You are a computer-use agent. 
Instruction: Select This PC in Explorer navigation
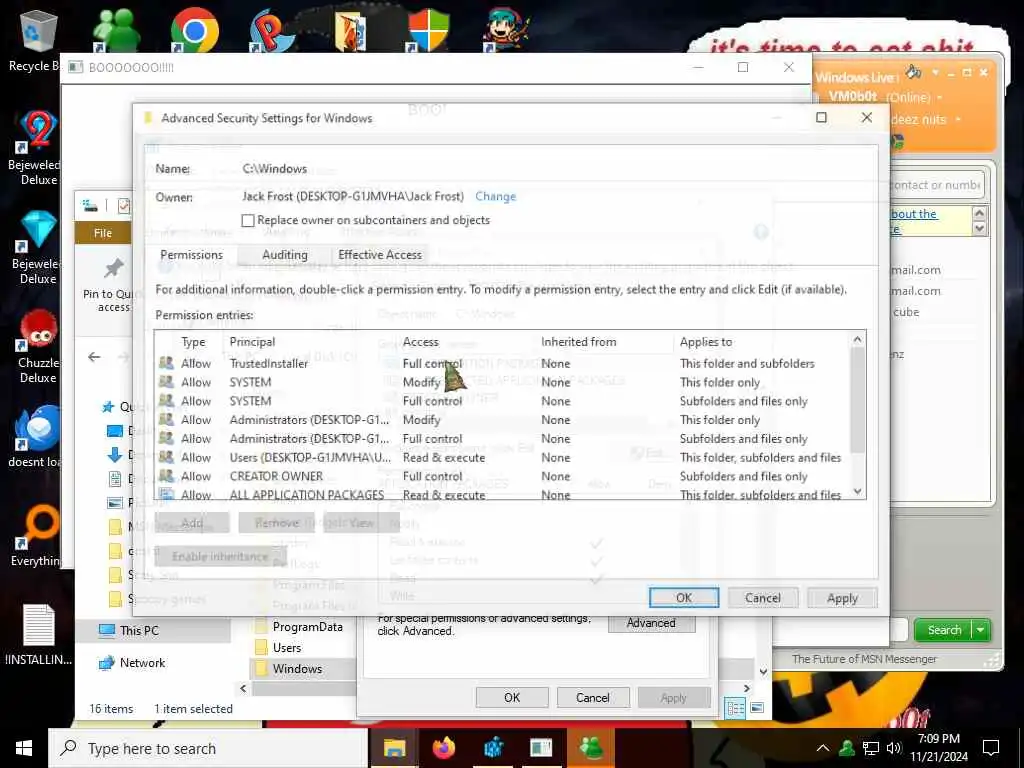(138, 631)
